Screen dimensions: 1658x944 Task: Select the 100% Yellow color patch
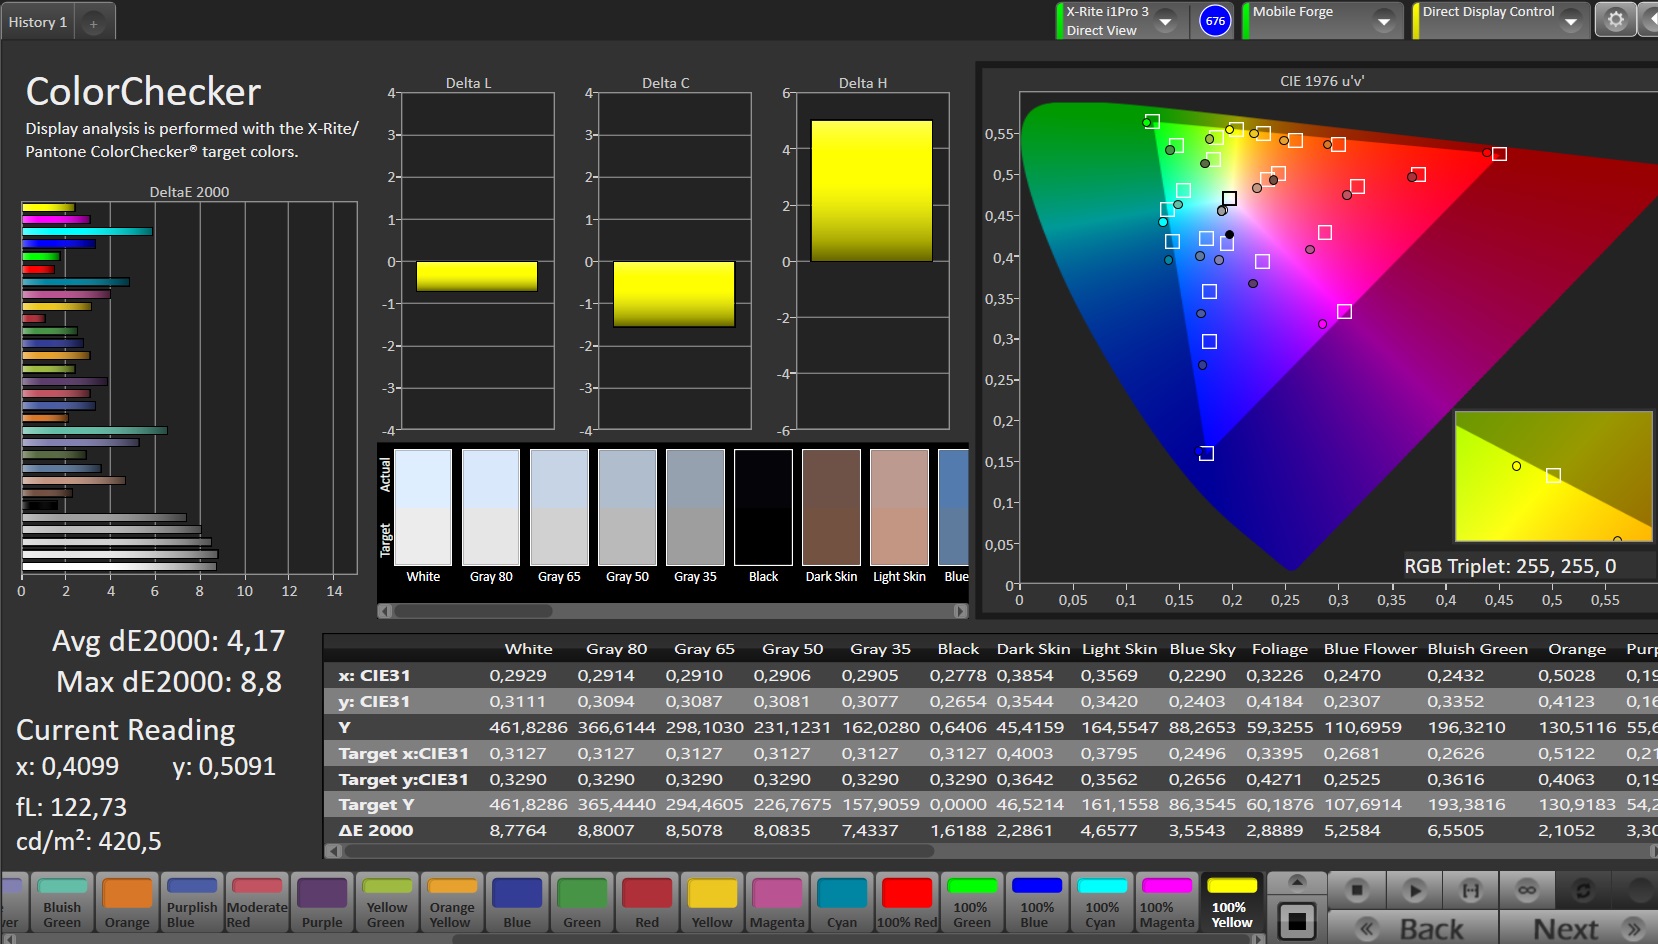click(1232, 902)
